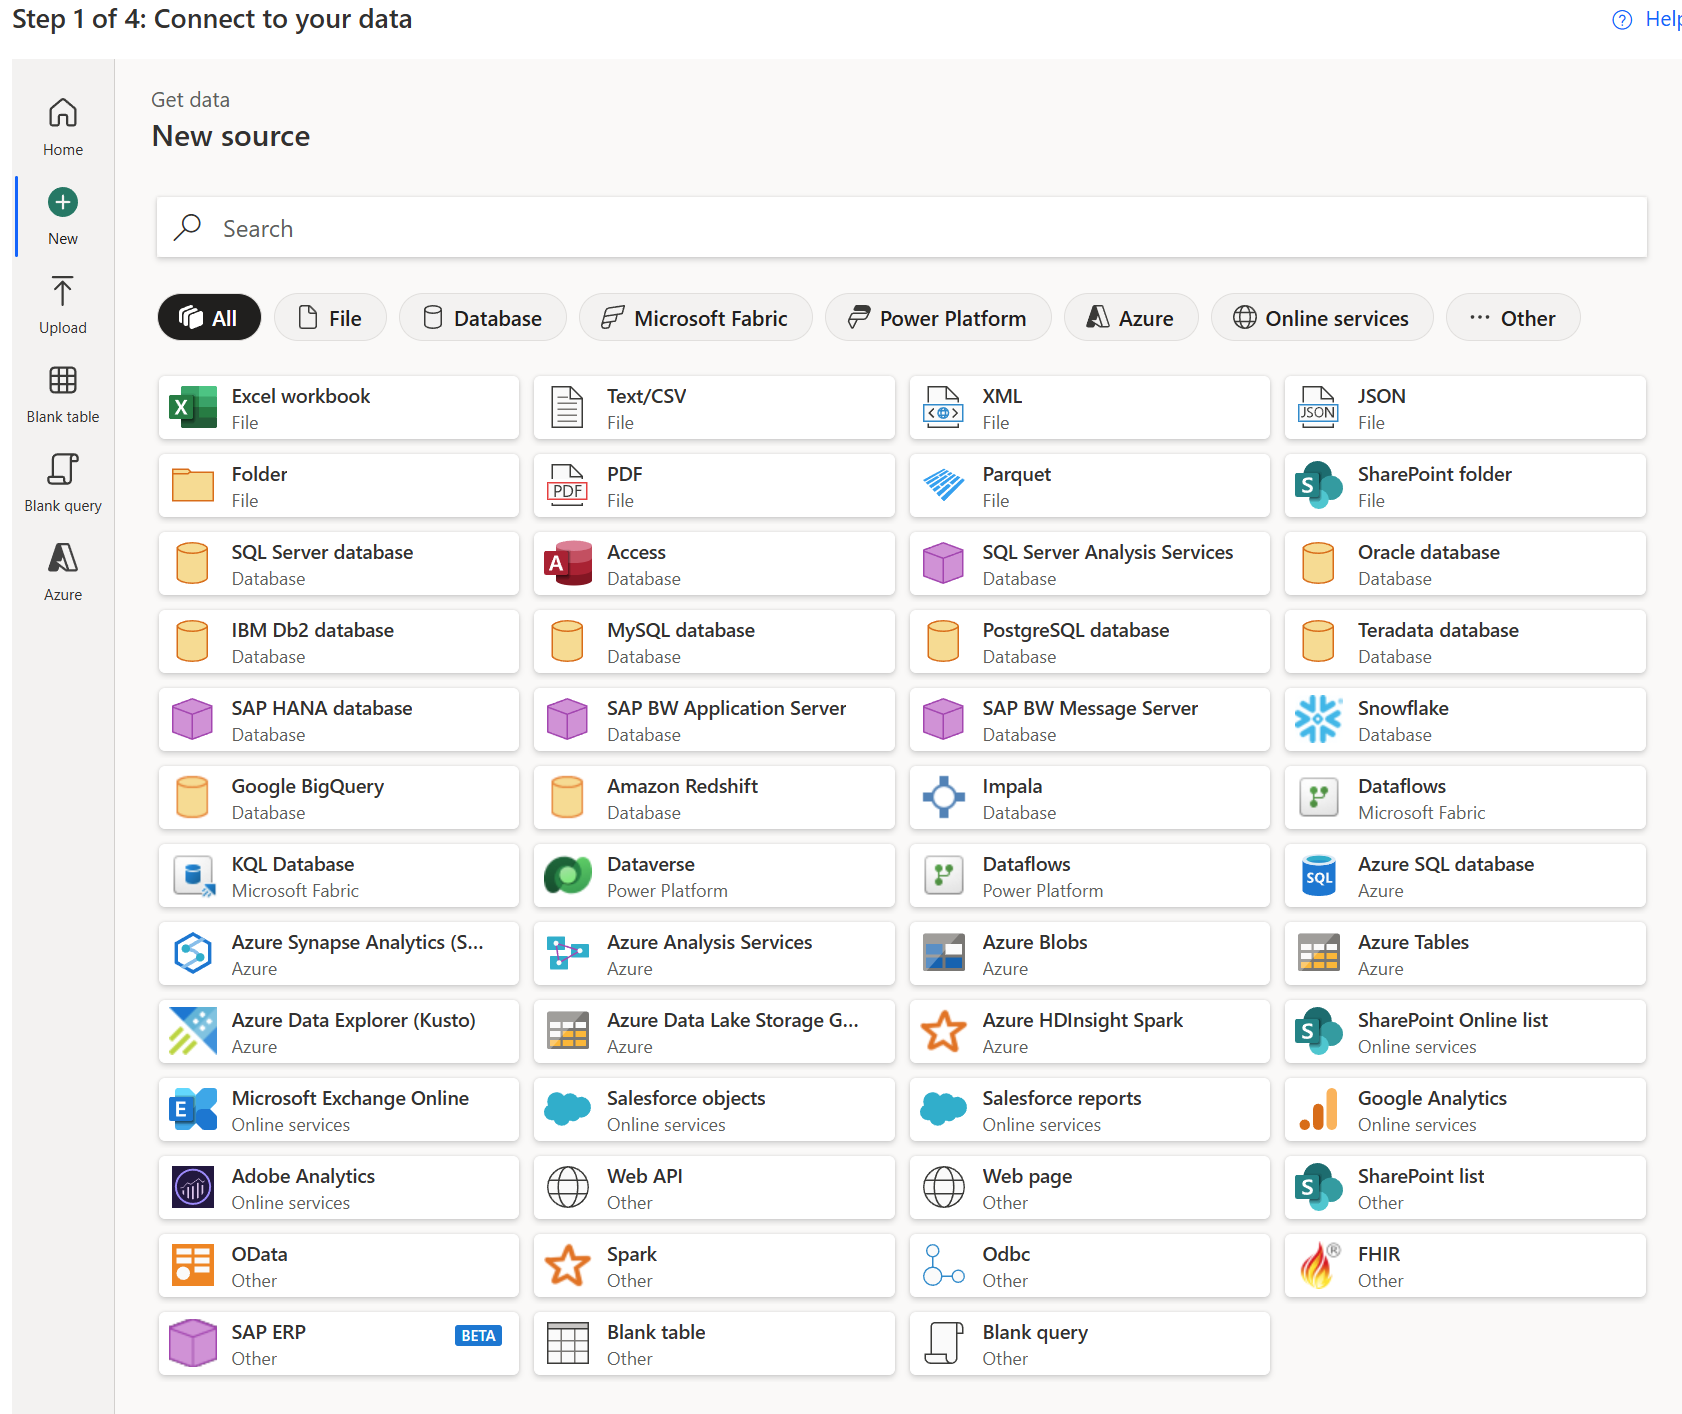Select the Azure HDInsight Spark star icon
This screenshot has height=1414, width=1682.
pyautogui.click(x=943, y=1032)
